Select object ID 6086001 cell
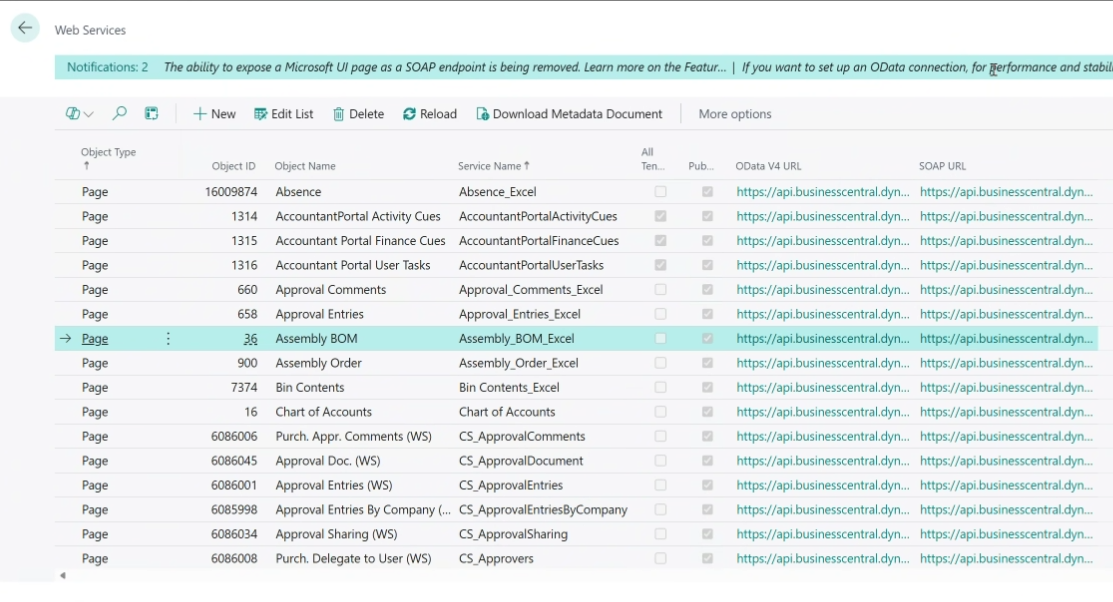Viewport: 1113px width, 602px height. pos(234,486)
